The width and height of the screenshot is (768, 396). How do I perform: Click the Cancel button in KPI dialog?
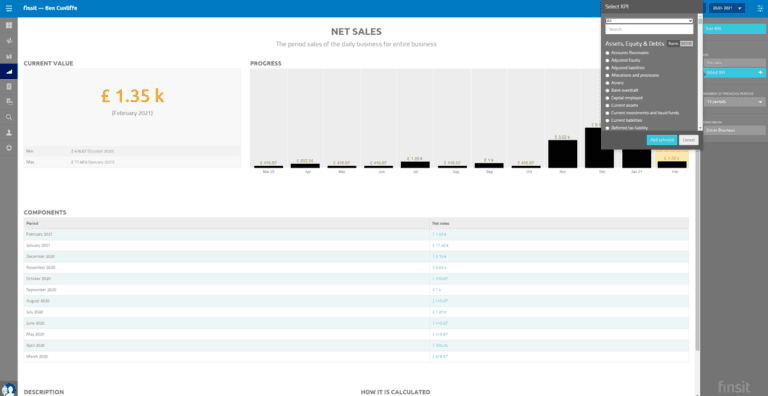coord(688,140)
